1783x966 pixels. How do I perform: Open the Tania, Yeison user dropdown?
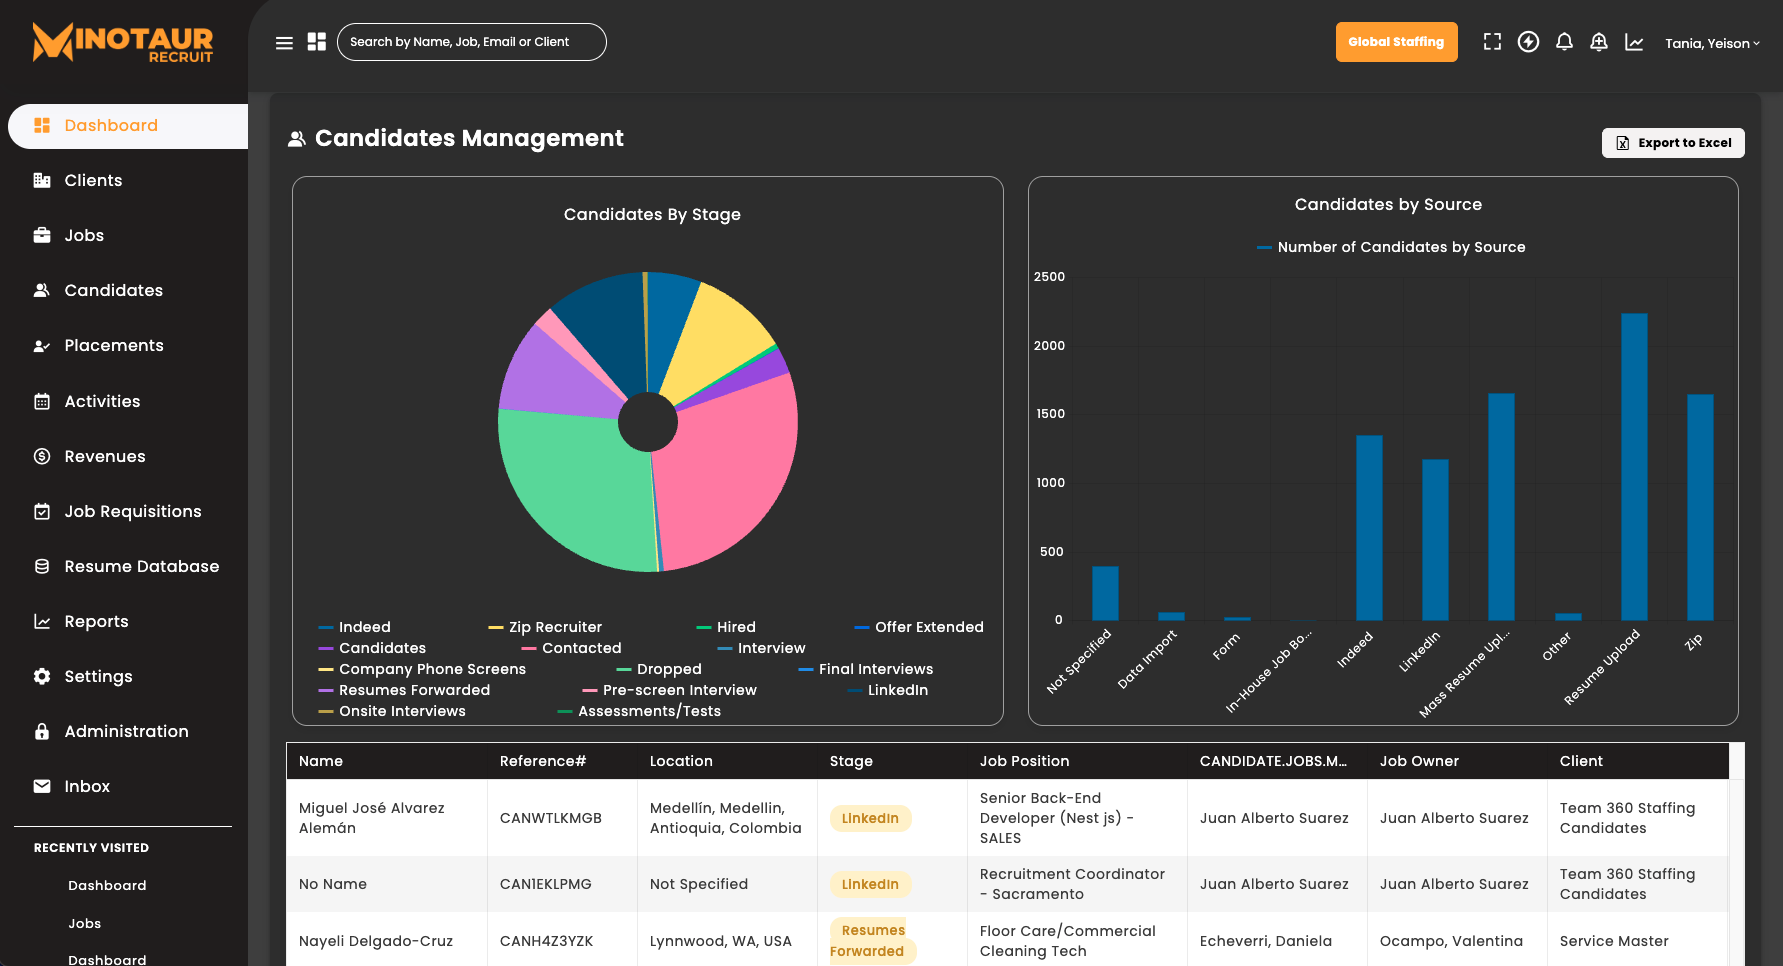[x=1712, y=43]
